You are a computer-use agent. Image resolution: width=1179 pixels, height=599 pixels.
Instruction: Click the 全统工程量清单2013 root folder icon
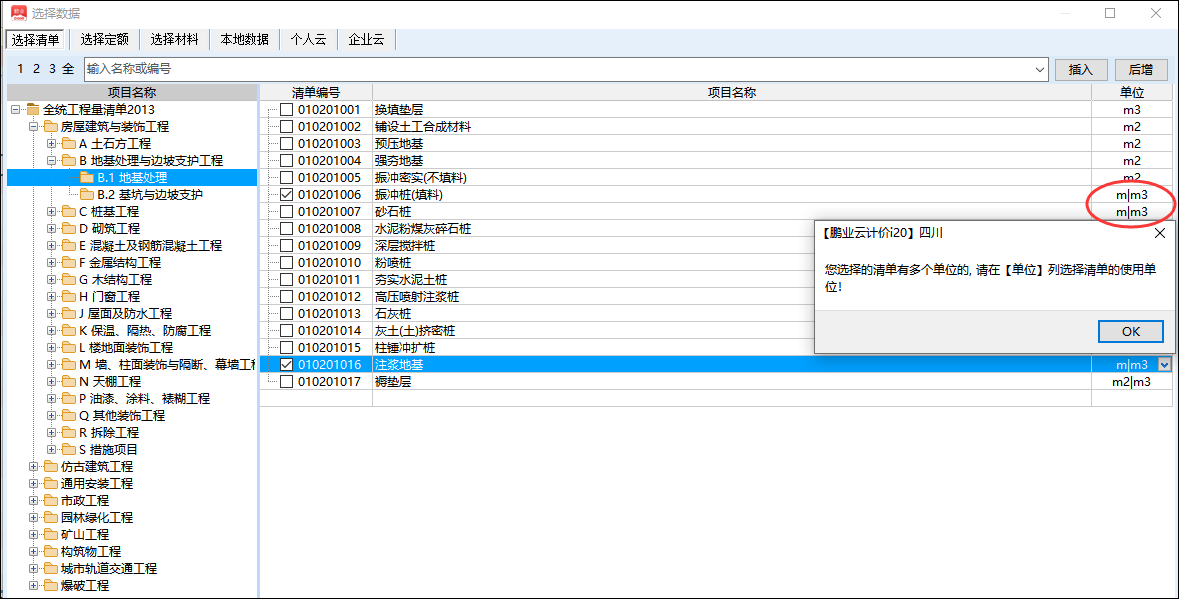click(34, 110)
